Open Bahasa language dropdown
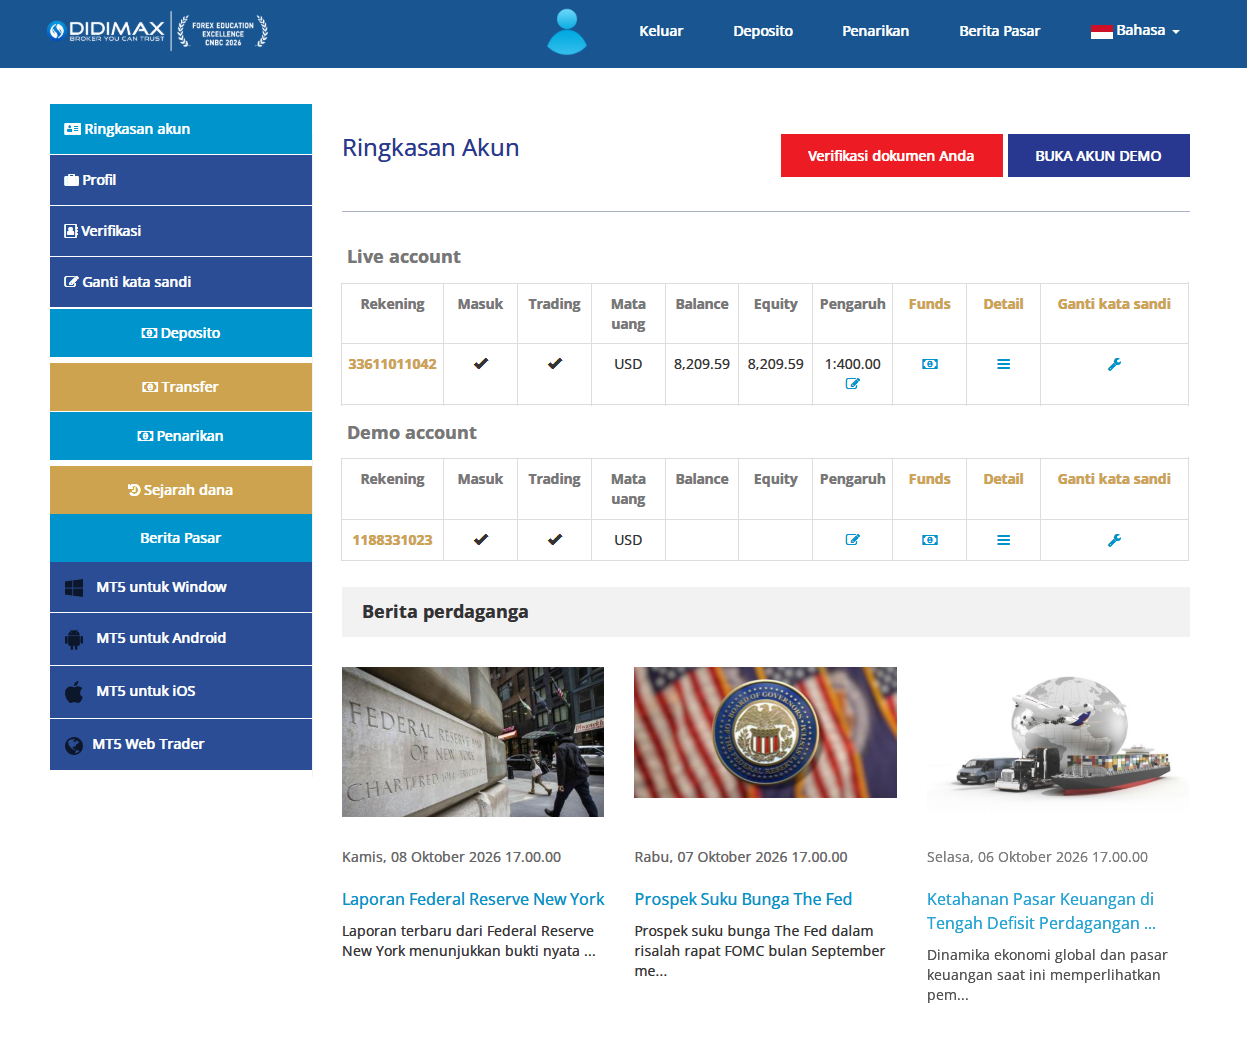 coord(1135,31)
